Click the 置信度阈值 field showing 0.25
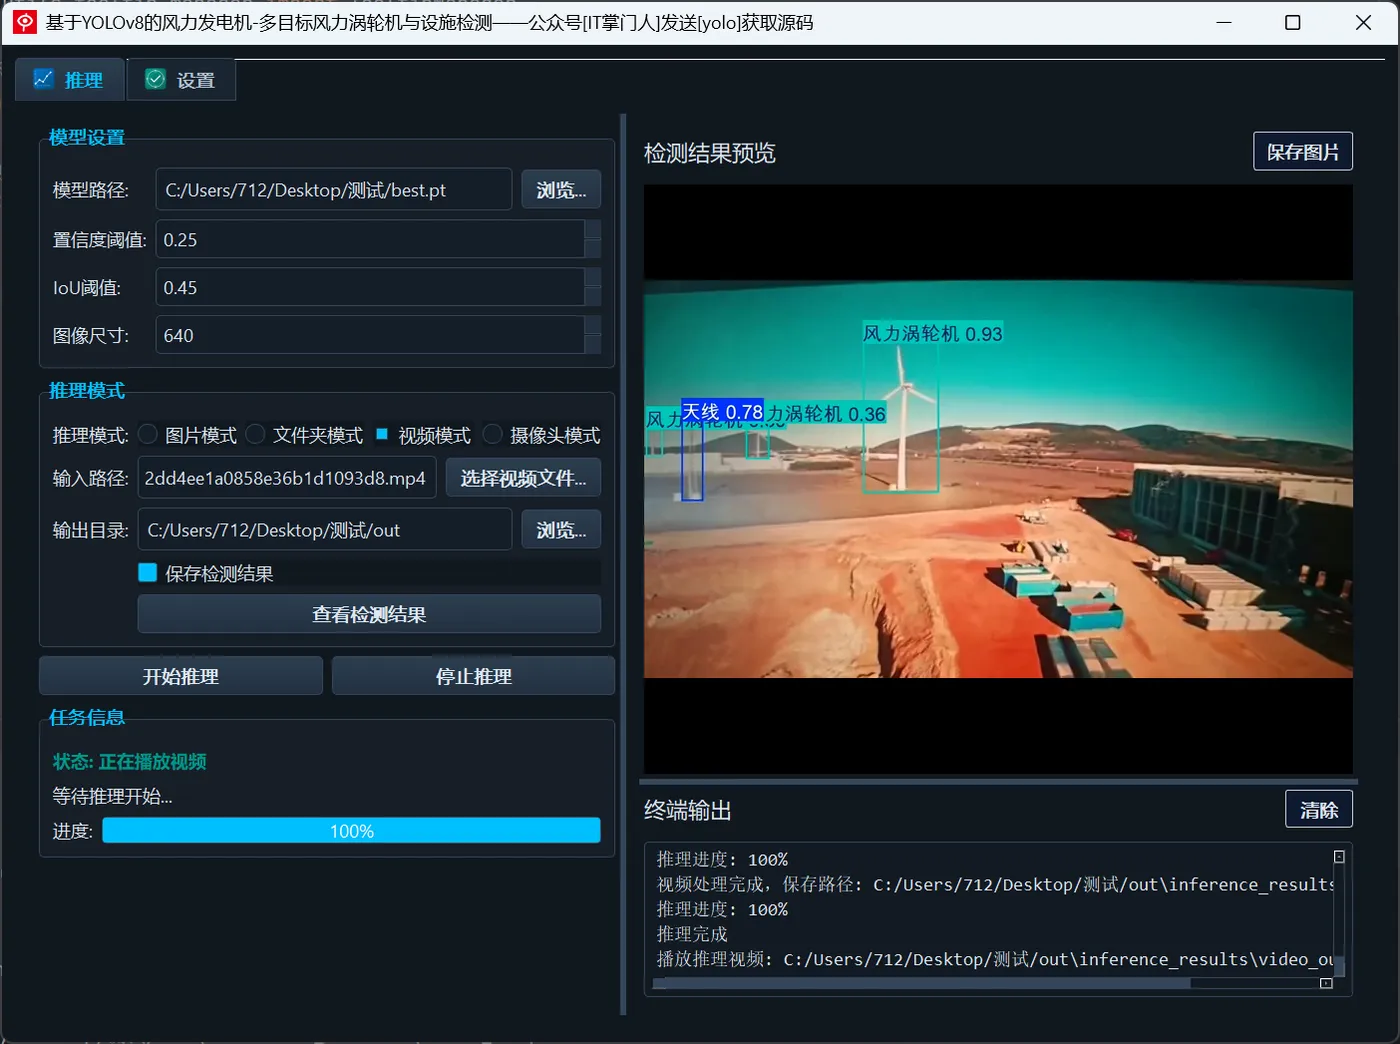The image size is (1400, 1044). [370, 240]
